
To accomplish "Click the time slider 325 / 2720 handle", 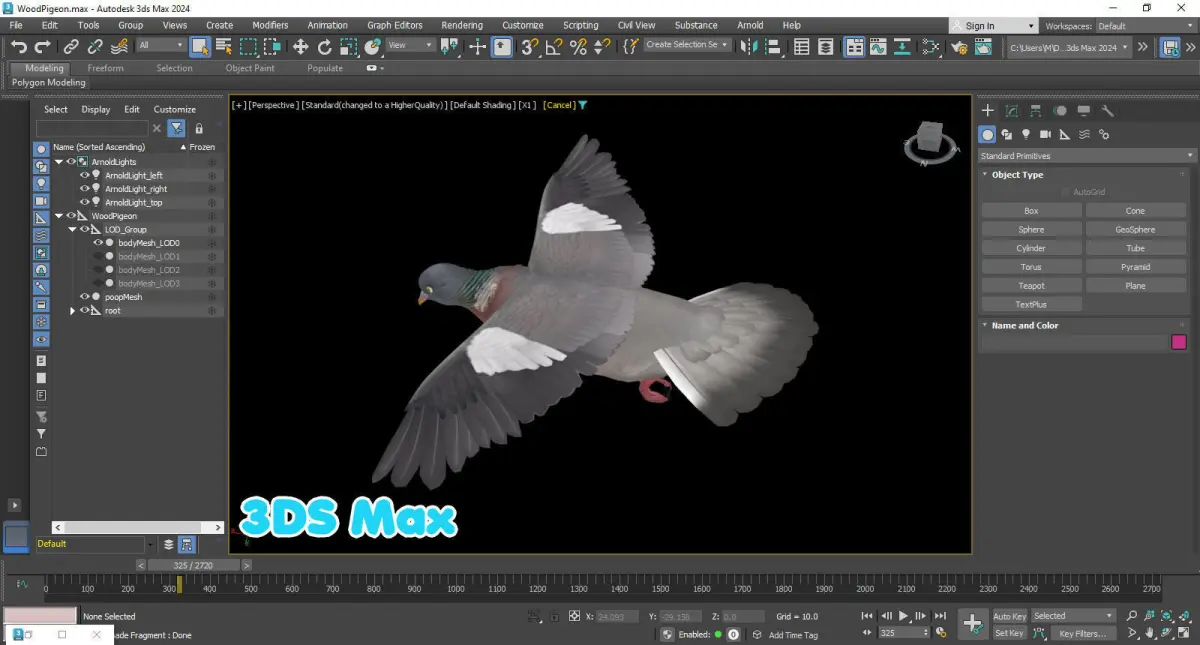I will click(x=194, y=565).
